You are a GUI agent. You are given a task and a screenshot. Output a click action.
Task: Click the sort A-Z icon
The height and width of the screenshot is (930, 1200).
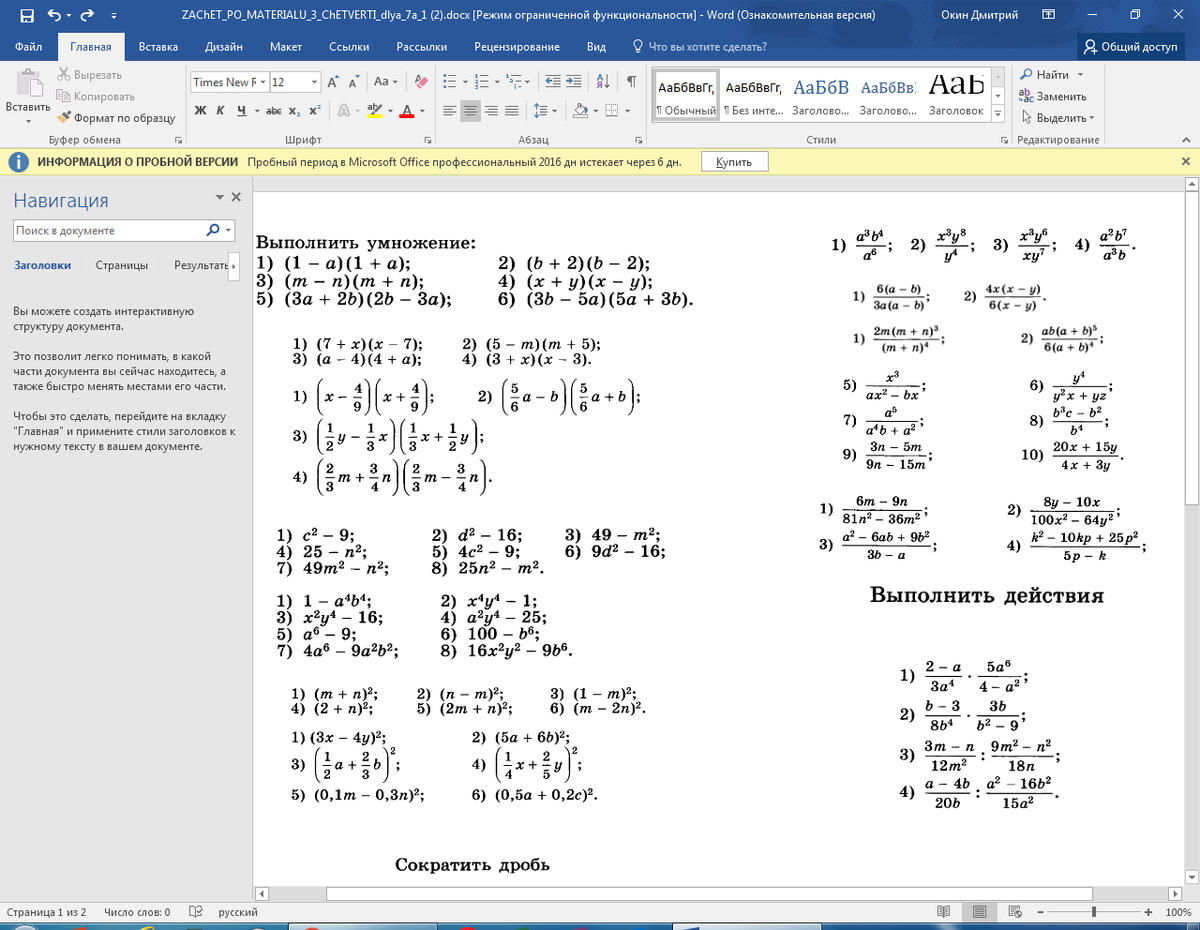[x=603, y=82]
